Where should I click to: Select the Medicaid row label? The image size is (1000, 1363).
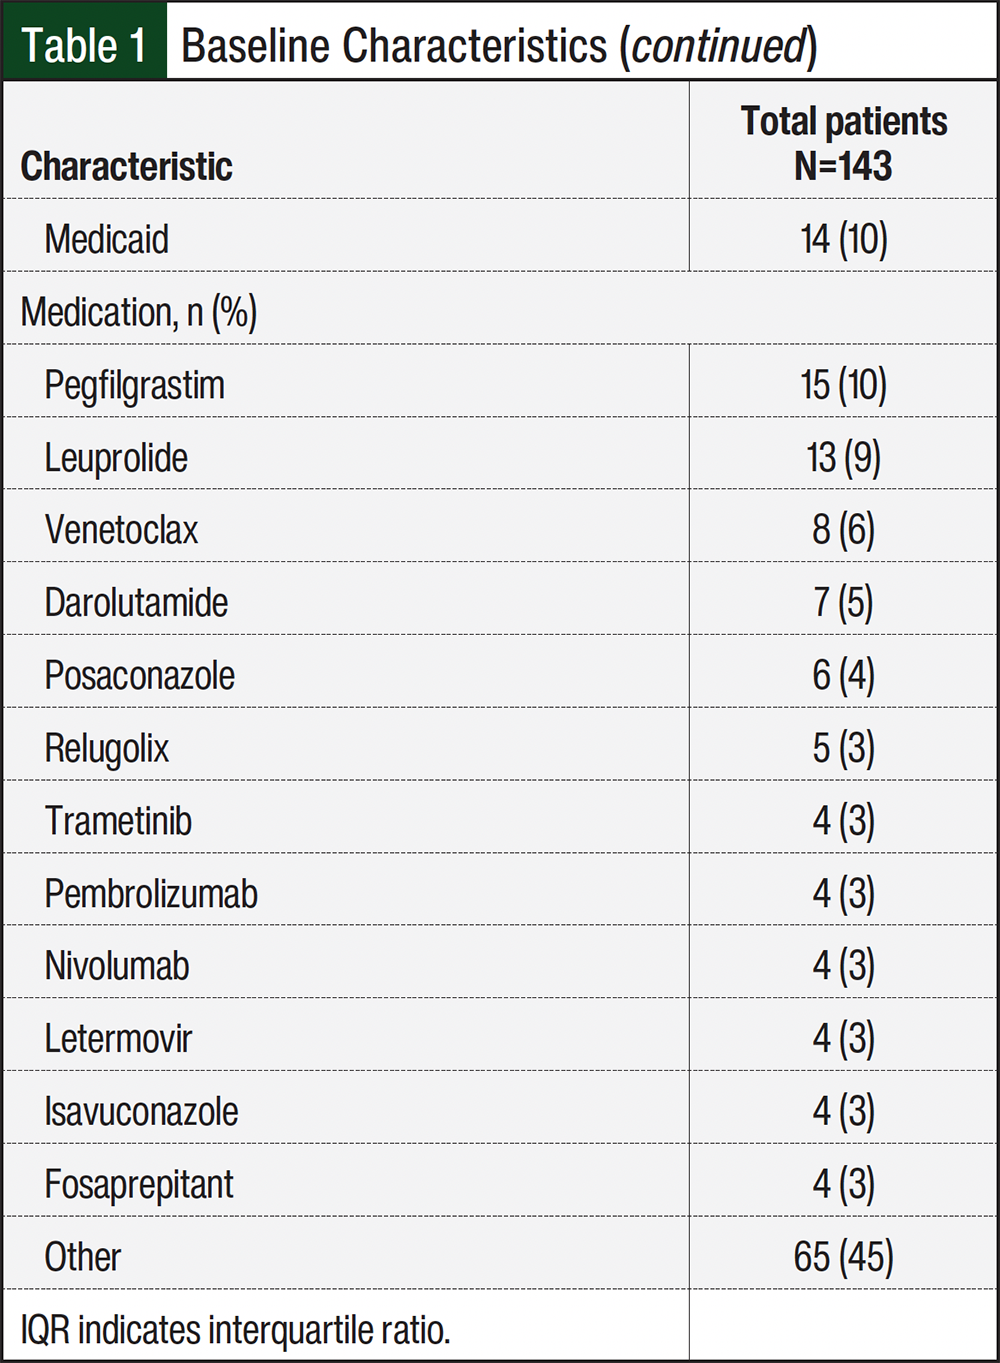(106, 239)
